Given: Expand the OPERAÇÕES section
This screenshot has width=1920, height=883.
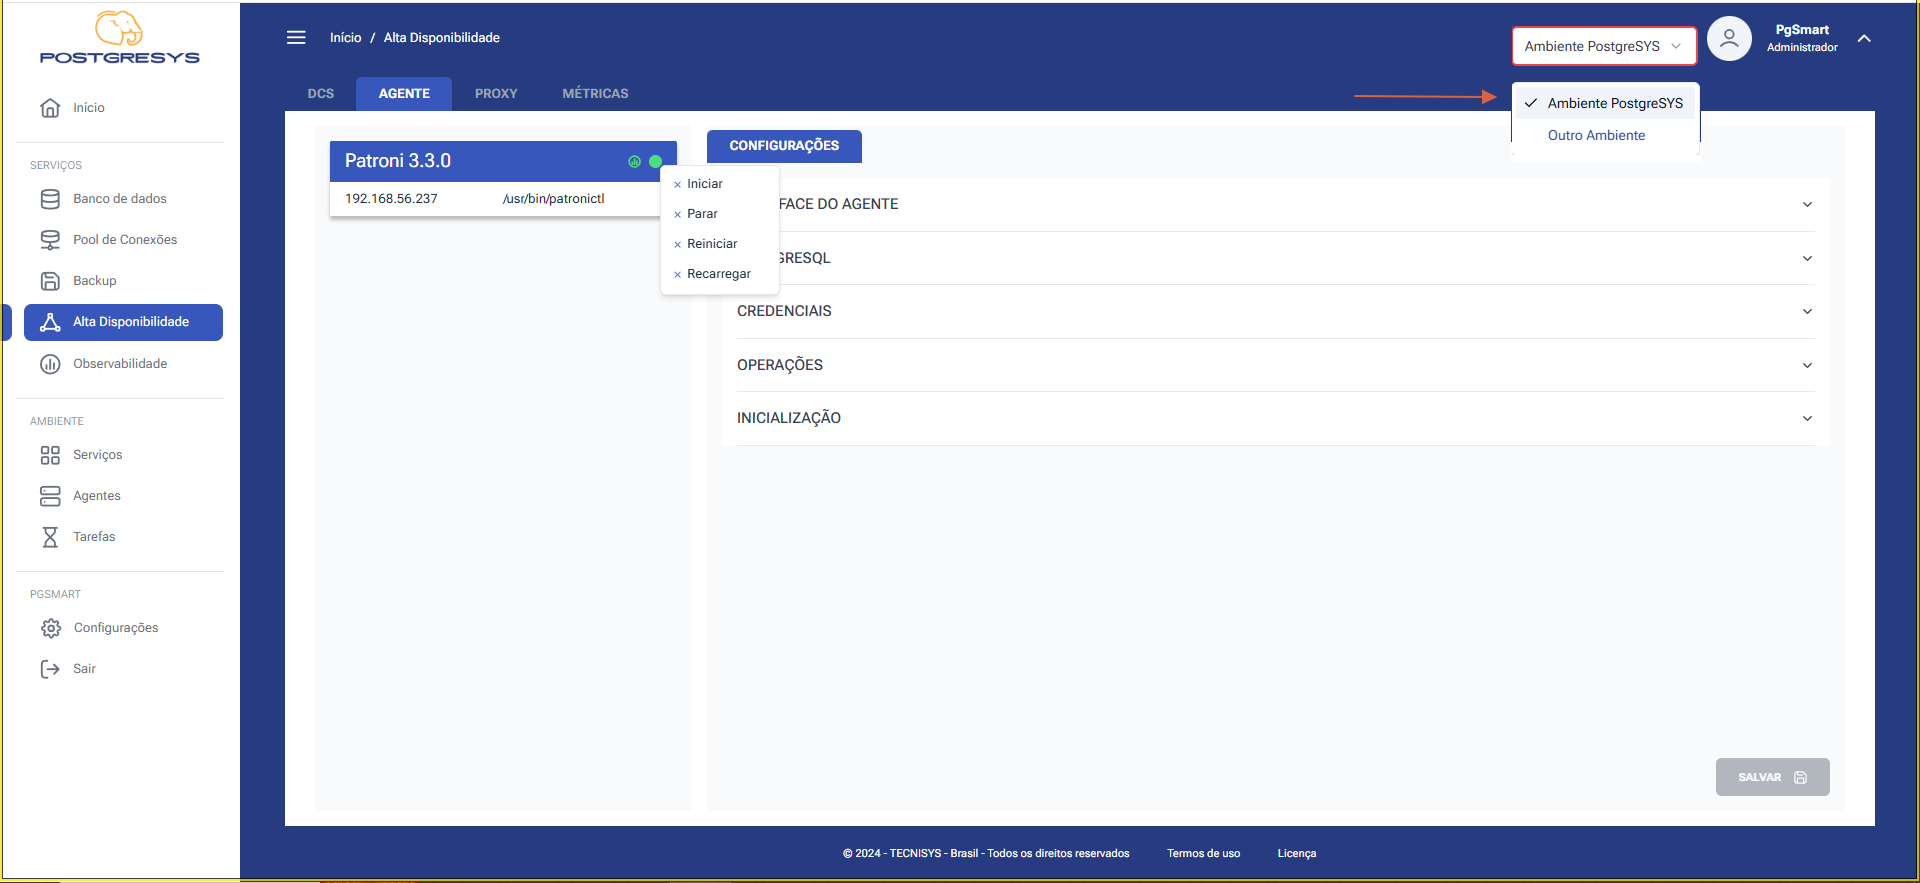Looking at the screenshot, I should pos(1275,365).
